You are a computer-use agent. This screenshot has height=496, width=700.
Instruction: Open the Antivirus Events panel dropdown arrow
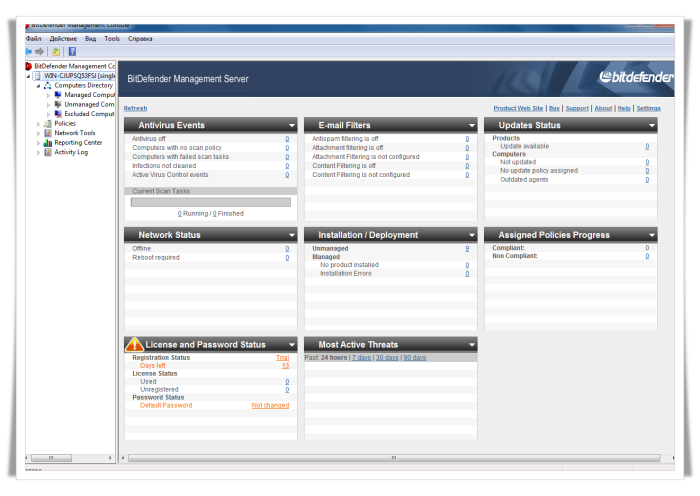coord(292,125)
